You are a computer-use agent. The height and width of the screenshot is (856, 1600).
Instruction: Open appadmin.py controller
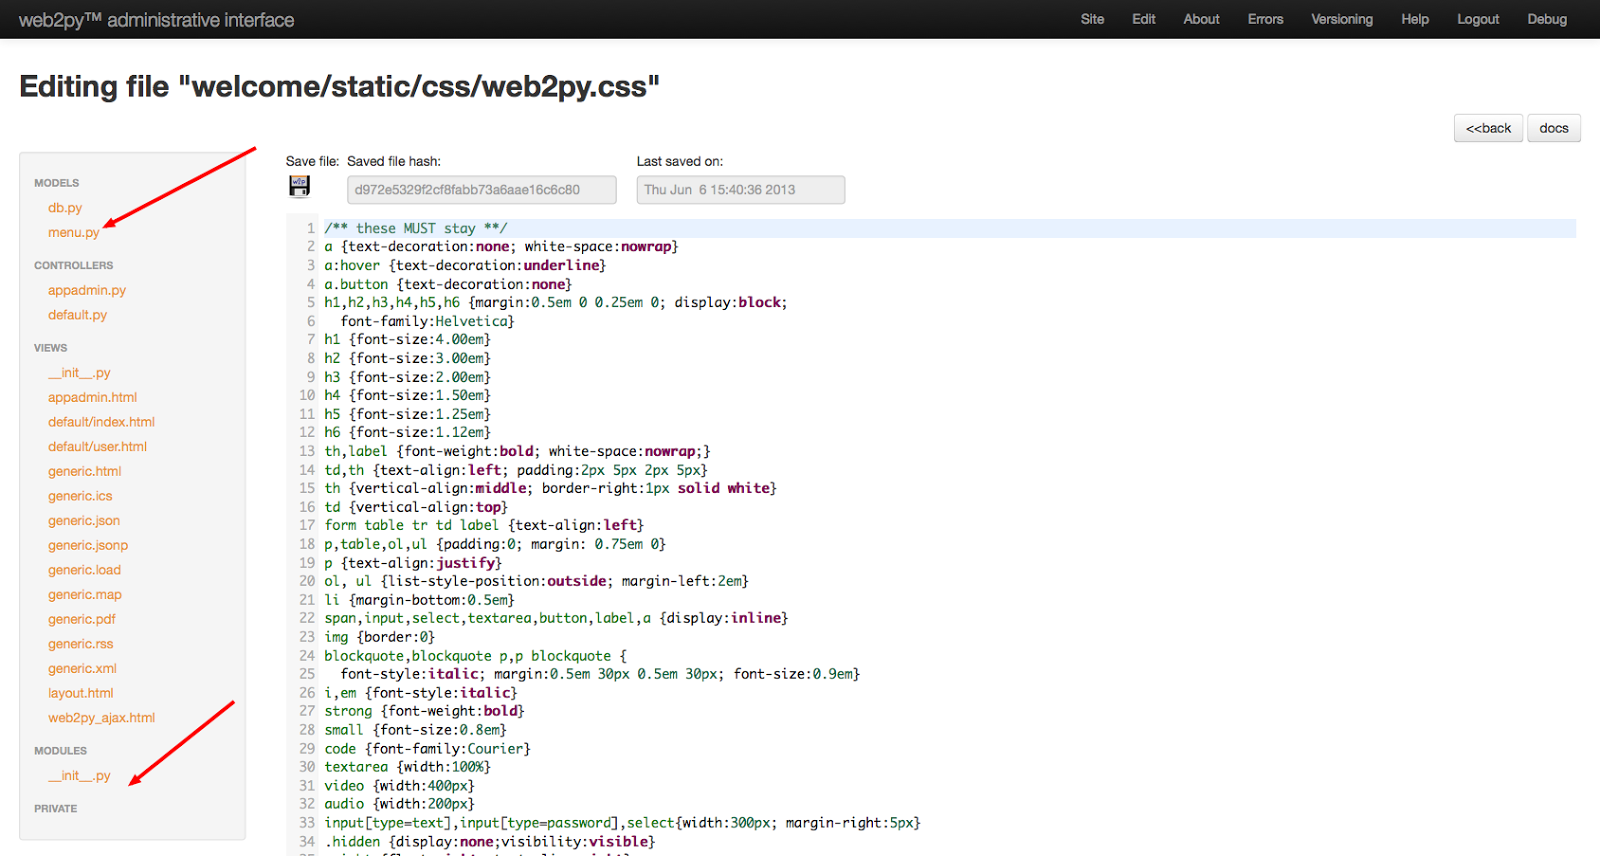click(87, 291)
